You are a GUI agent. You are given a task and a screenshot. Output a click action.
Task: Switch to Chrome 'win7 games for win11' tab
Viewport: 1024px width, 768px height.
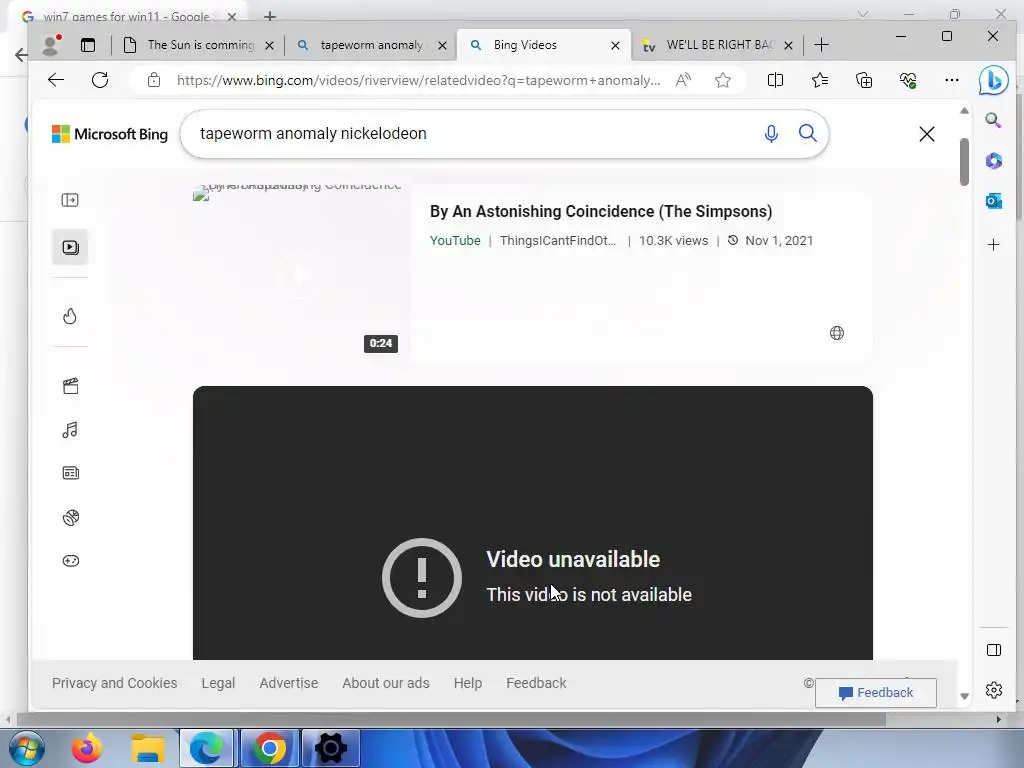(127, 16)
